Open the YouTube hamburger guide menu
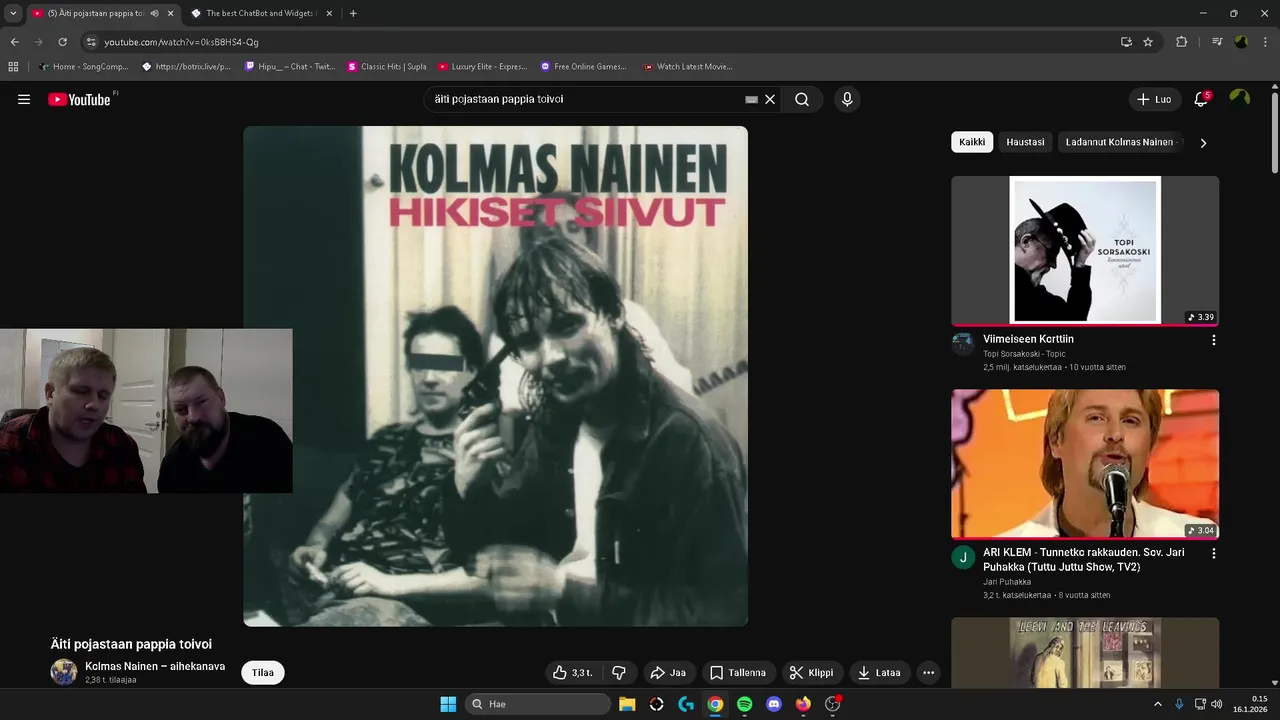 pyautogui.click(x=24, y=99)
